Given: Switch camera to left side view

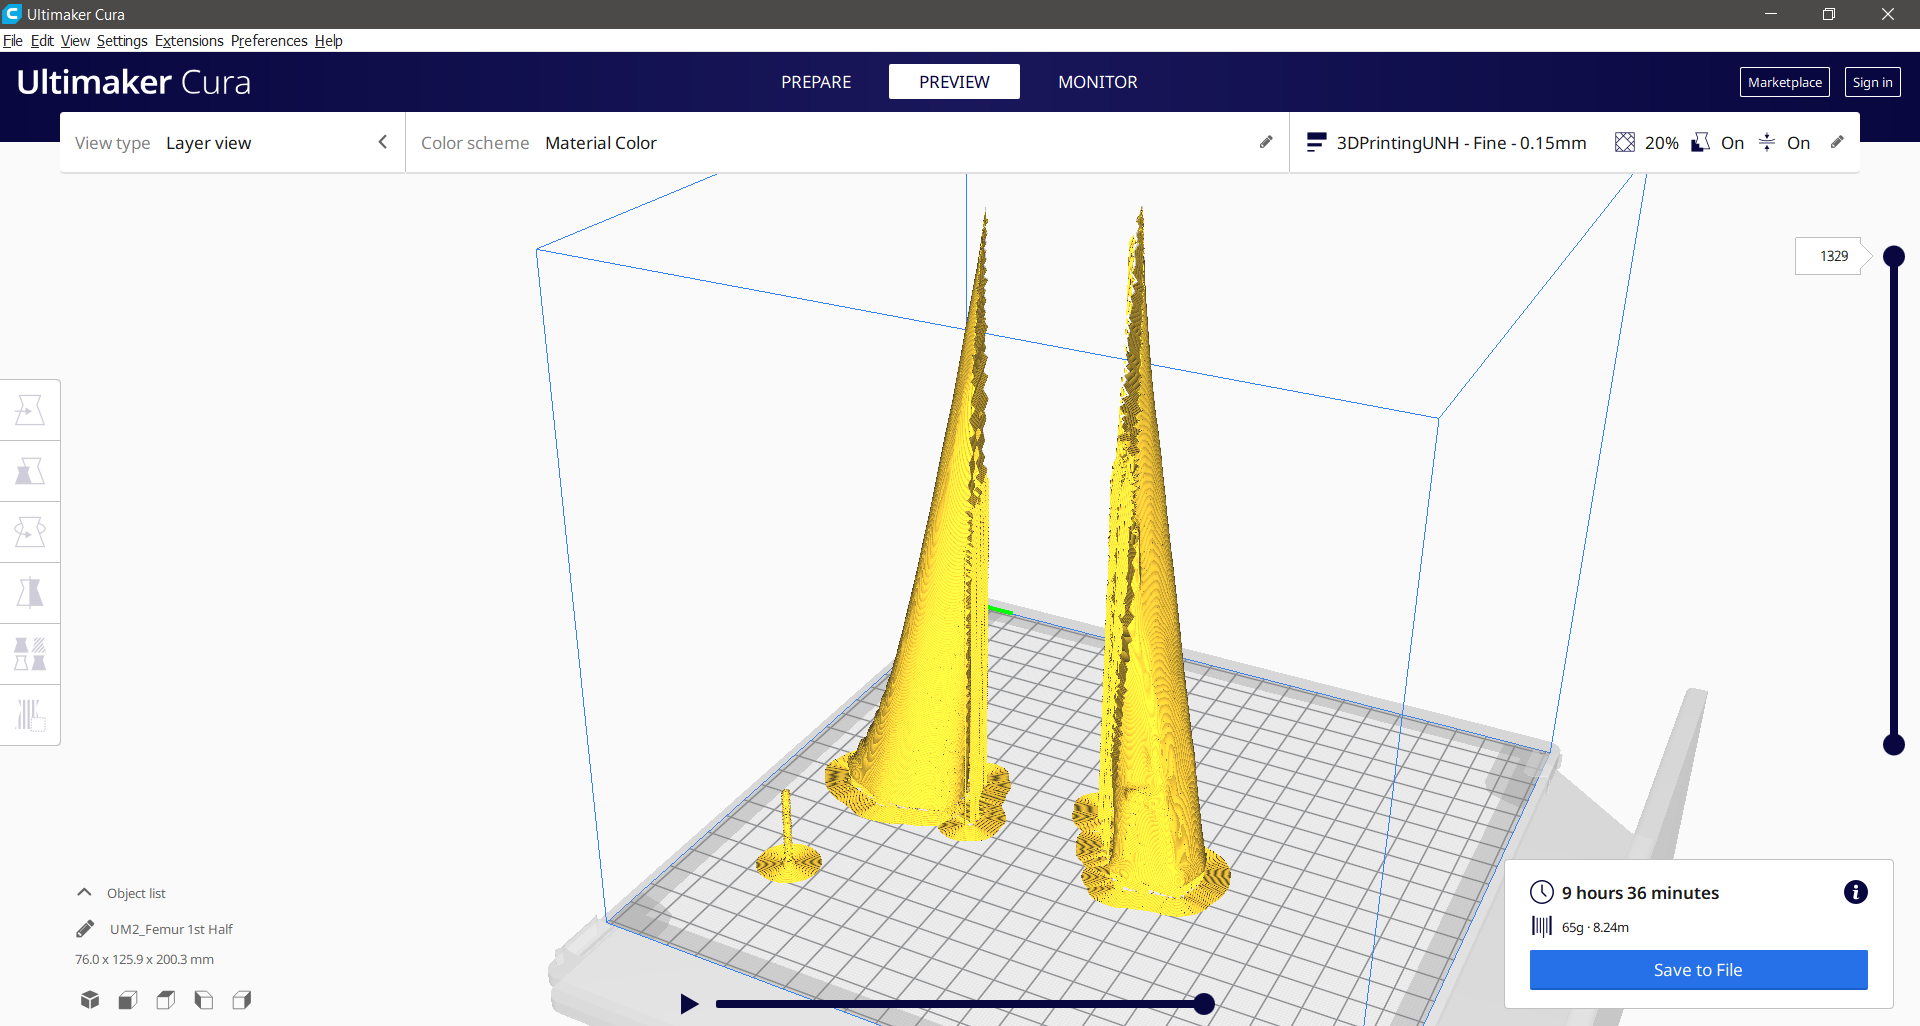Looking at the screenshot, I should coord(204,999).
